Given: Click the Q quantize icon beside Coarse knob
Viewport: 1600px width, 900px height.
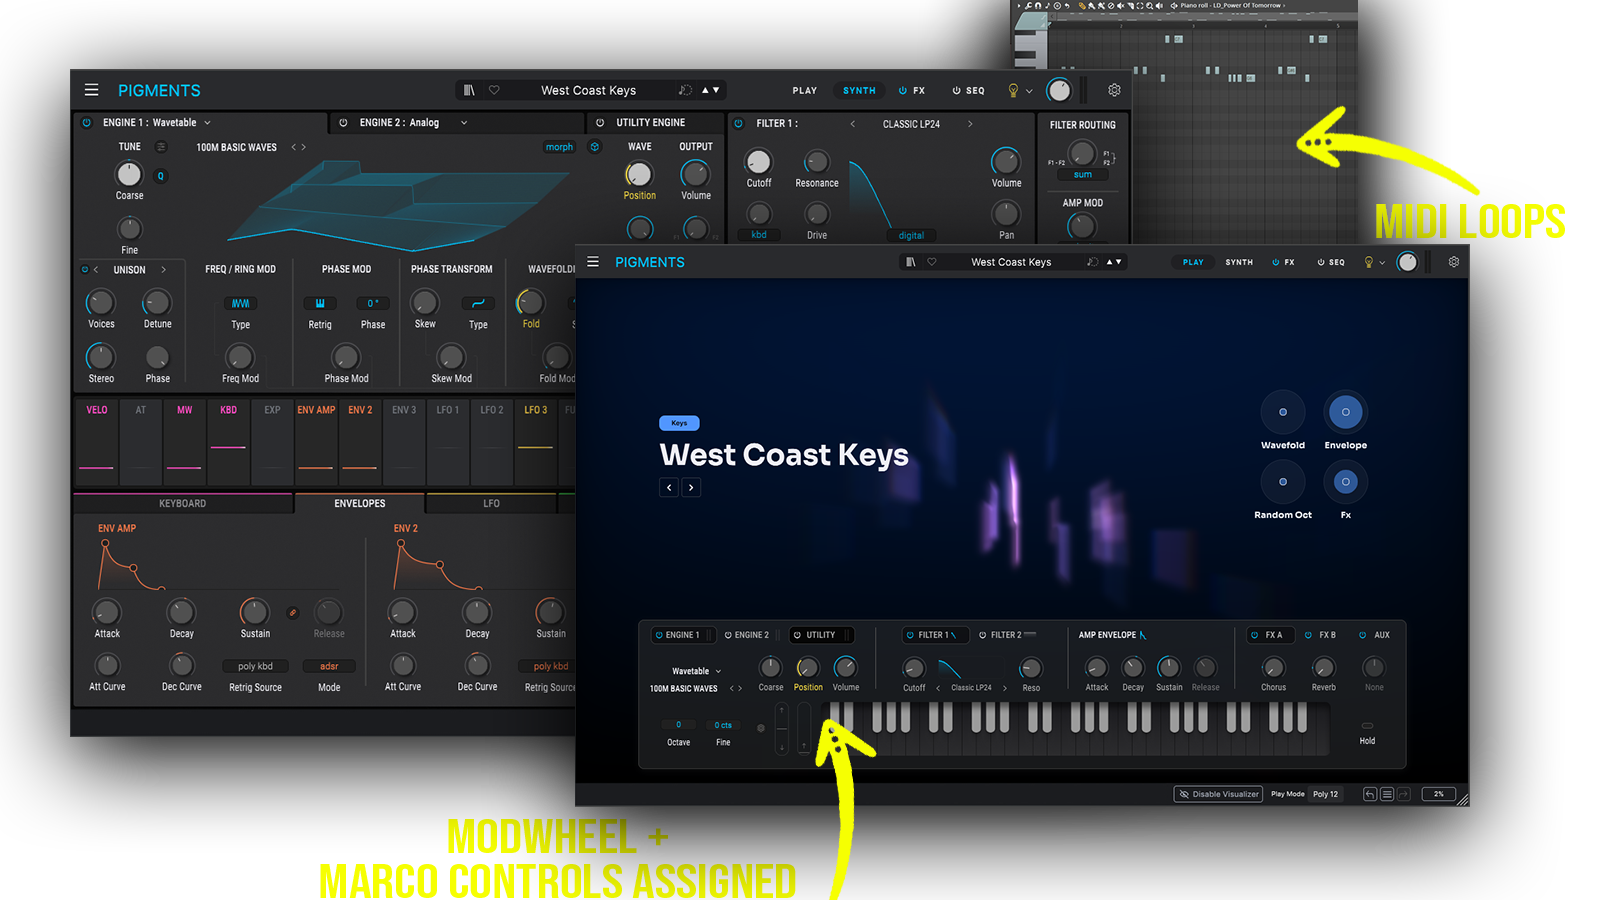Looking at the screenshot, I should coord(160,176).
